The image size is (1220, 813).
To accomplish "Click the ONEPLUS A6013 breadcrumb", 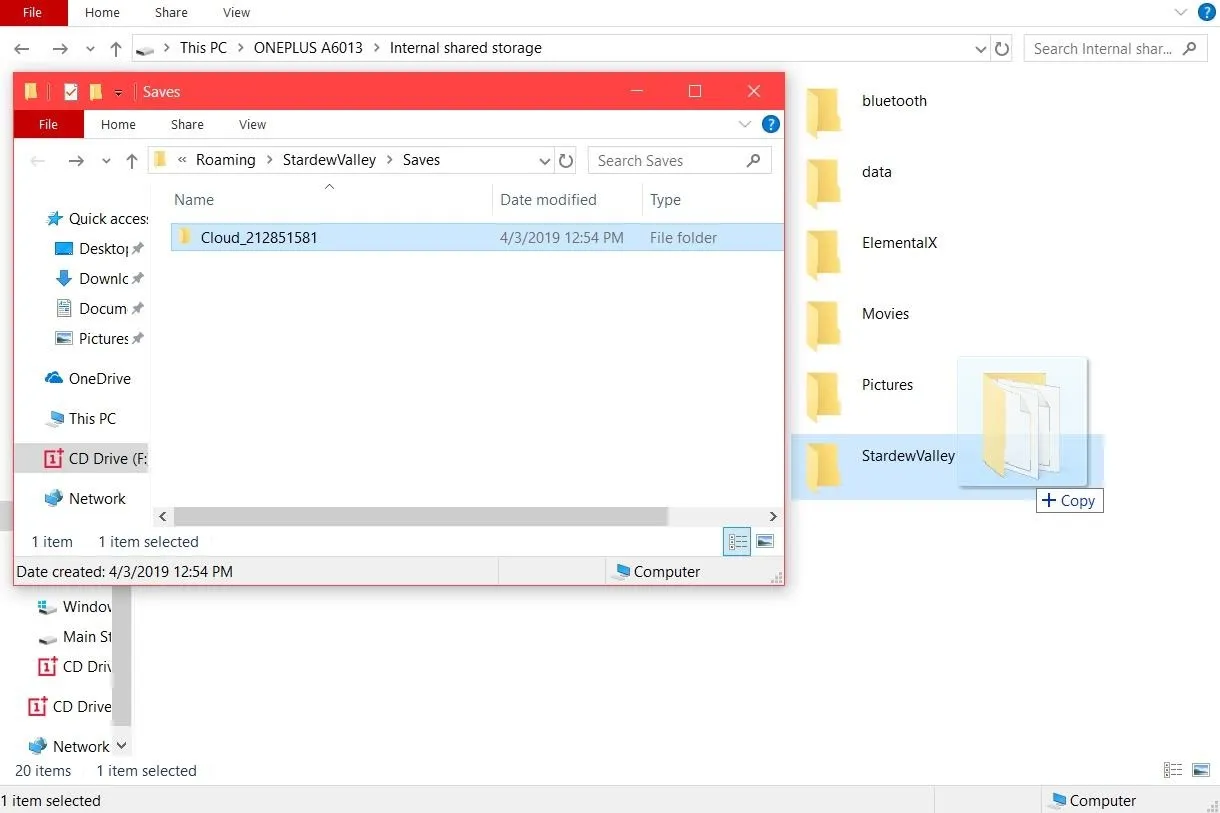I will pos(308,48).
